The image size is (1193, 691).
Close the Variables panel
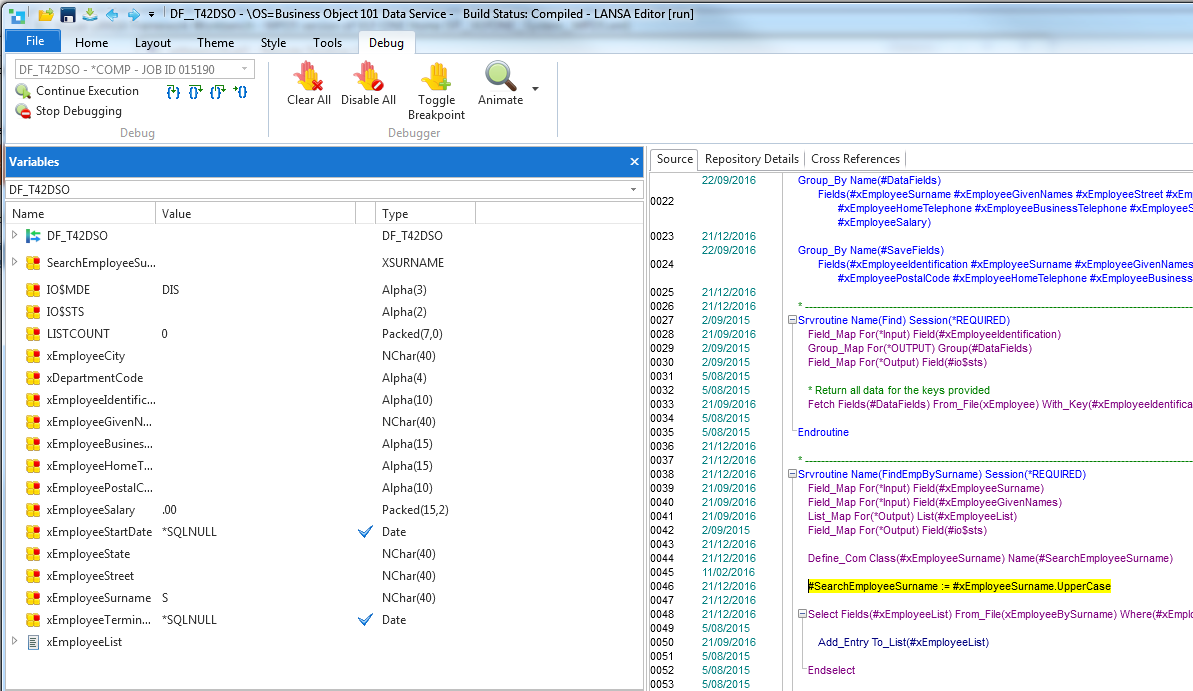[x=634, y=162]
